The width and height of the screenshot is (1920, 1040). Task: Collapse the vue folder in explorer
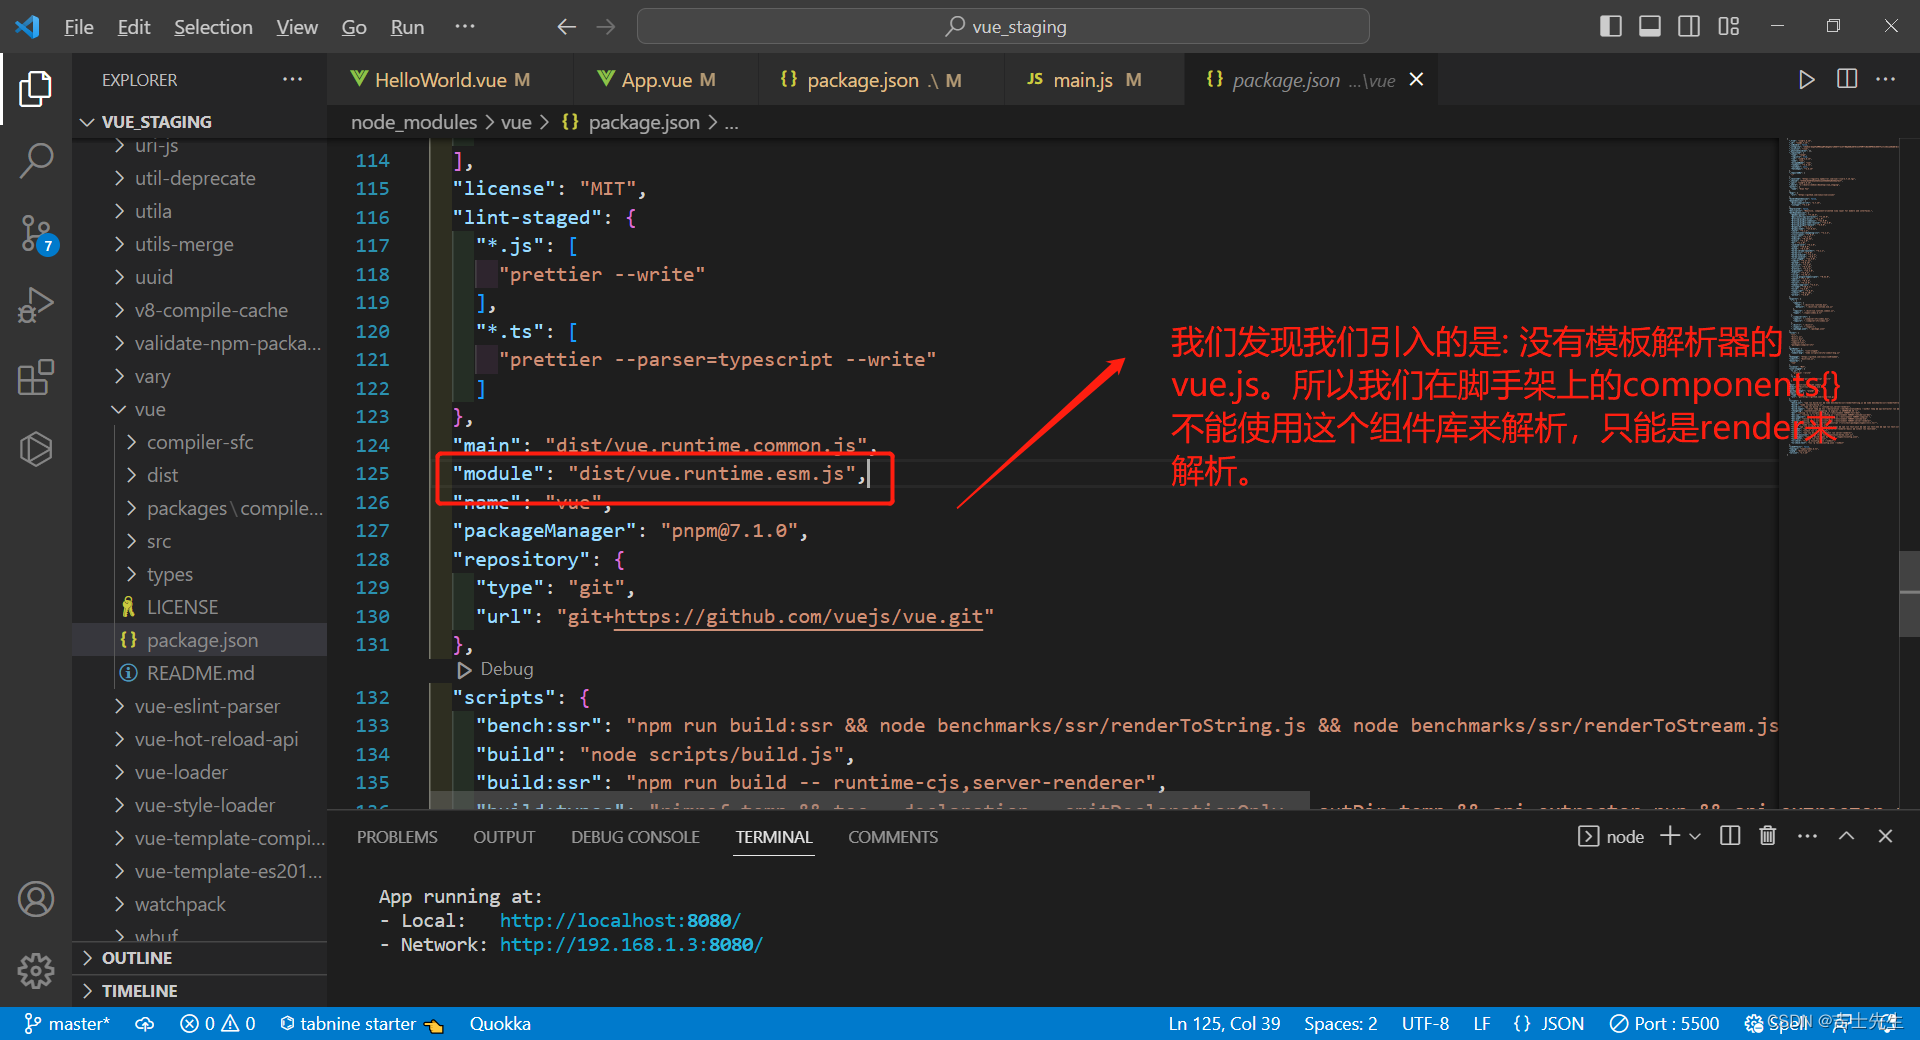pos(200,409)
